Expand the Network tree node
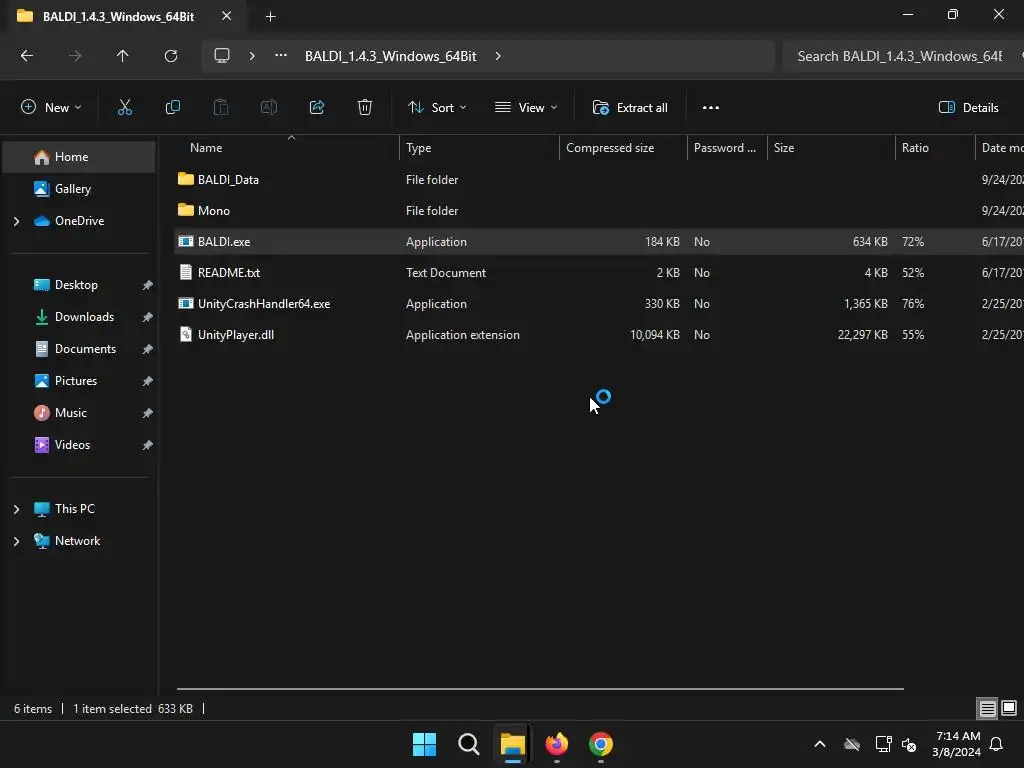This screenshot has width=1024, height=768. coord(16,541)
